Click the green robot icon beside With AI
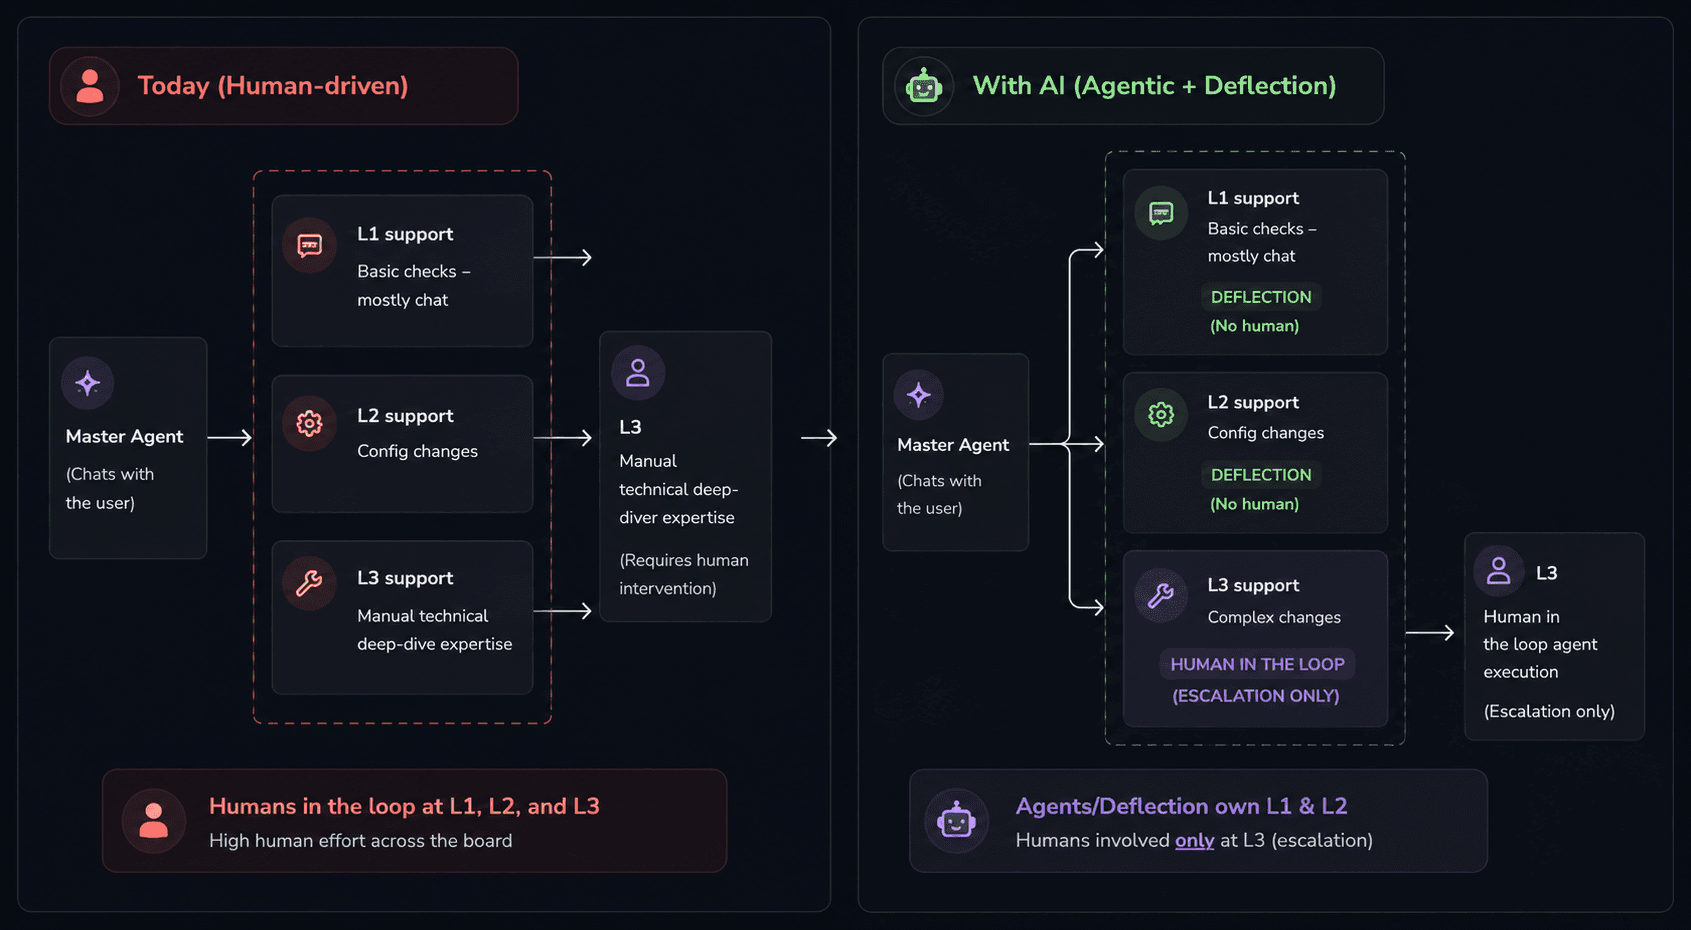 click(x=924, y=86)
